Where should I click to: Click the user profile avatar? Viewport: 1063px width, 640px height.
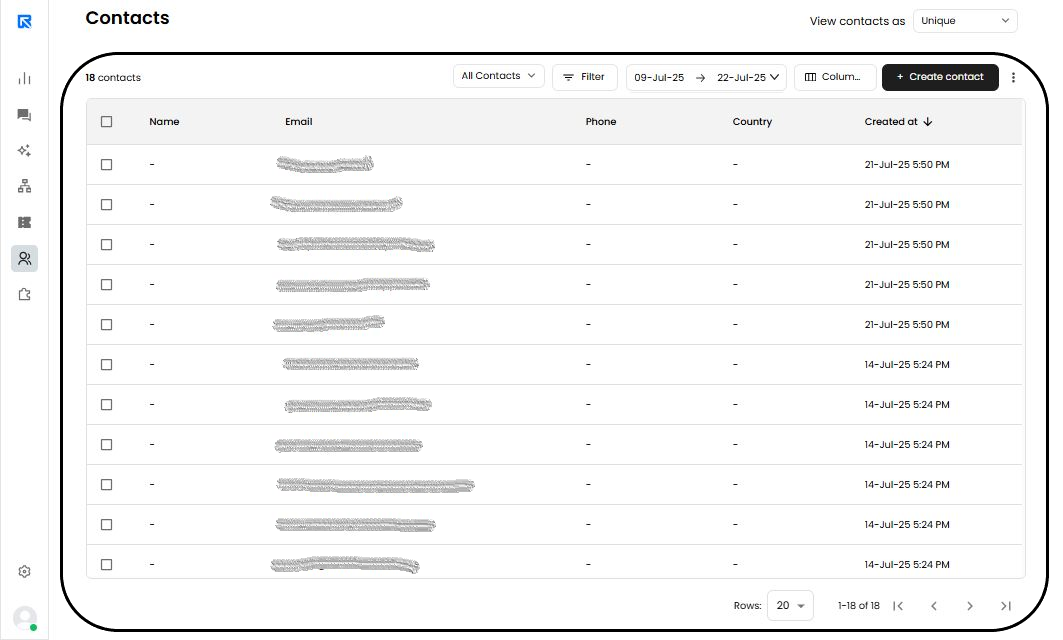25,618
